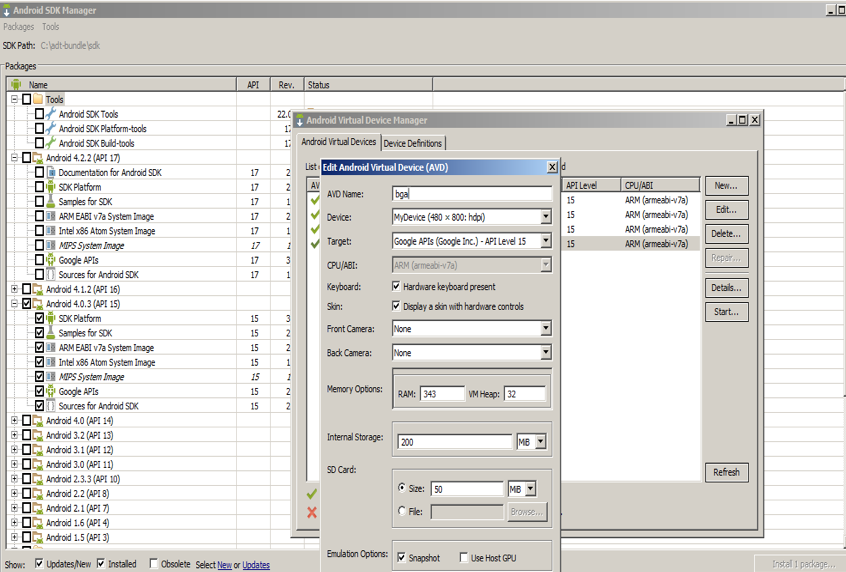Sort packages by the Status column header
The image size is (846, 572).
pyautogui.click(x=368, y=85)
